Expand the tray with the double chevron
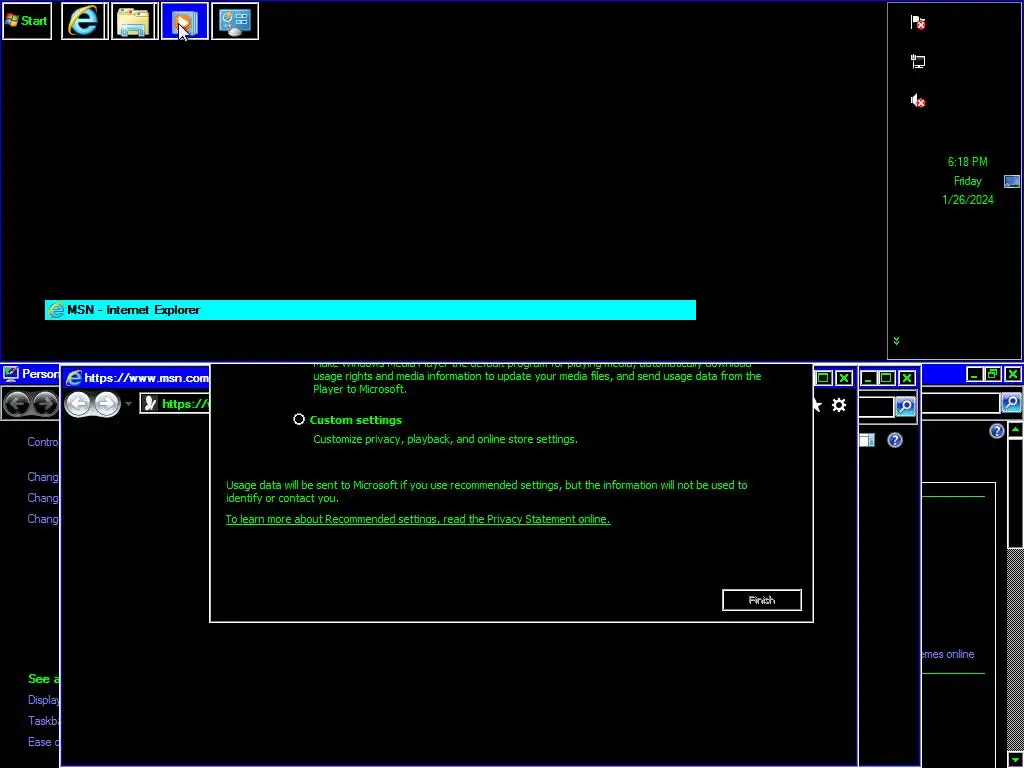 (896, 341)
